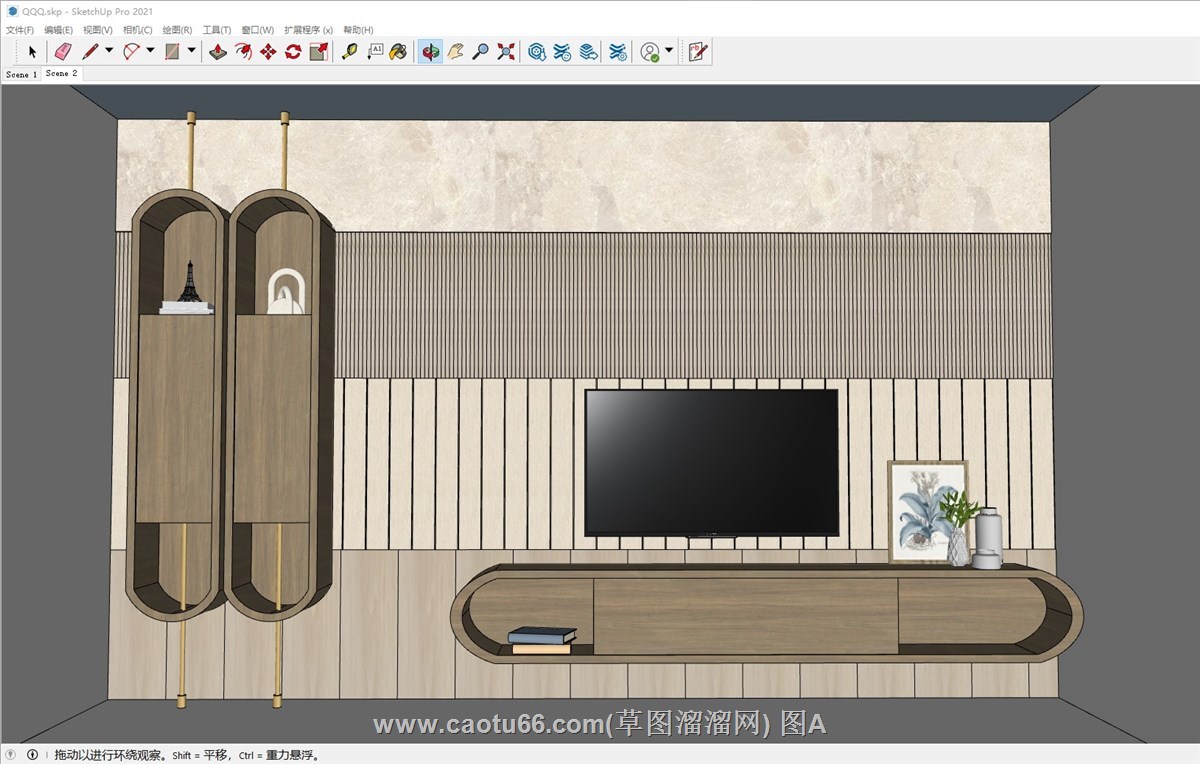Open the Paint Bucket tool
This screenshot has height=764, width=1200.
tap(398, 51)
